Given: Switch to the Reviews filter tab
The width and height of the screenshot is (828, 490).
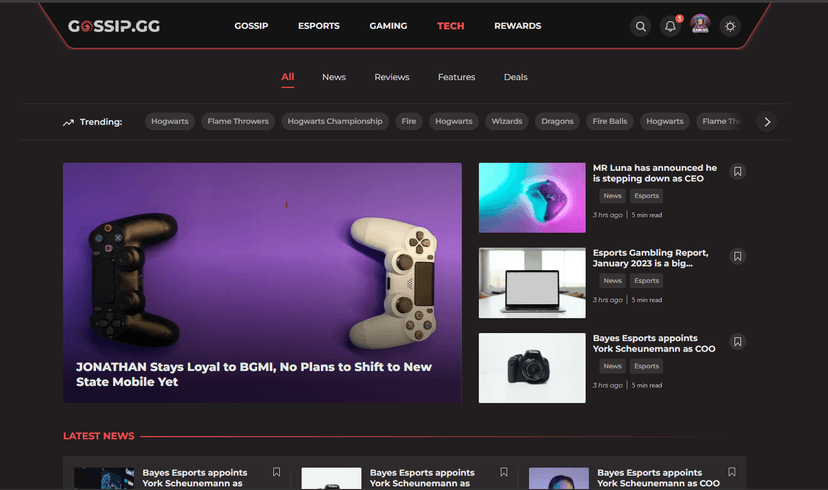Looking at the screenshot, I should tap(392, 77).
